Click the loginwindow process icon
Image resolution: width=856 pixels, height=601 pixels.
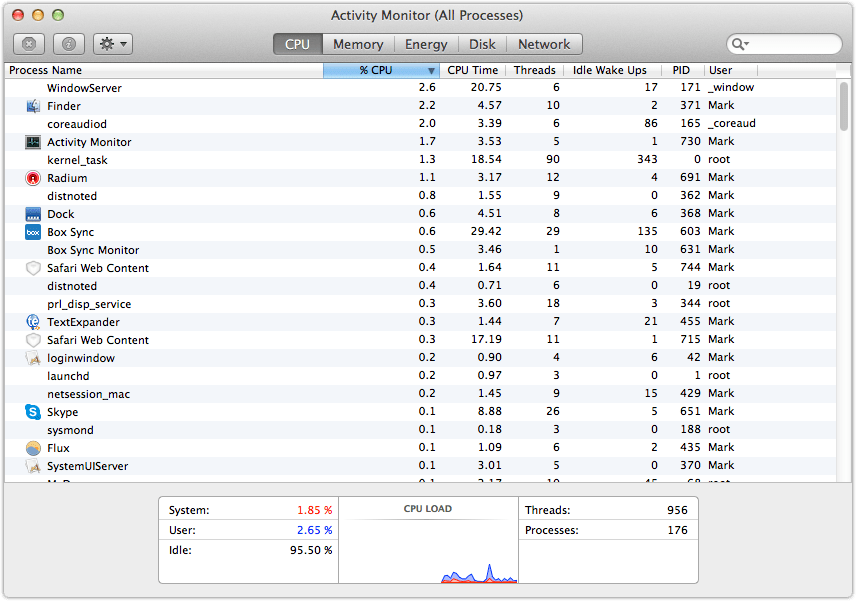click(x=33, y=358)
